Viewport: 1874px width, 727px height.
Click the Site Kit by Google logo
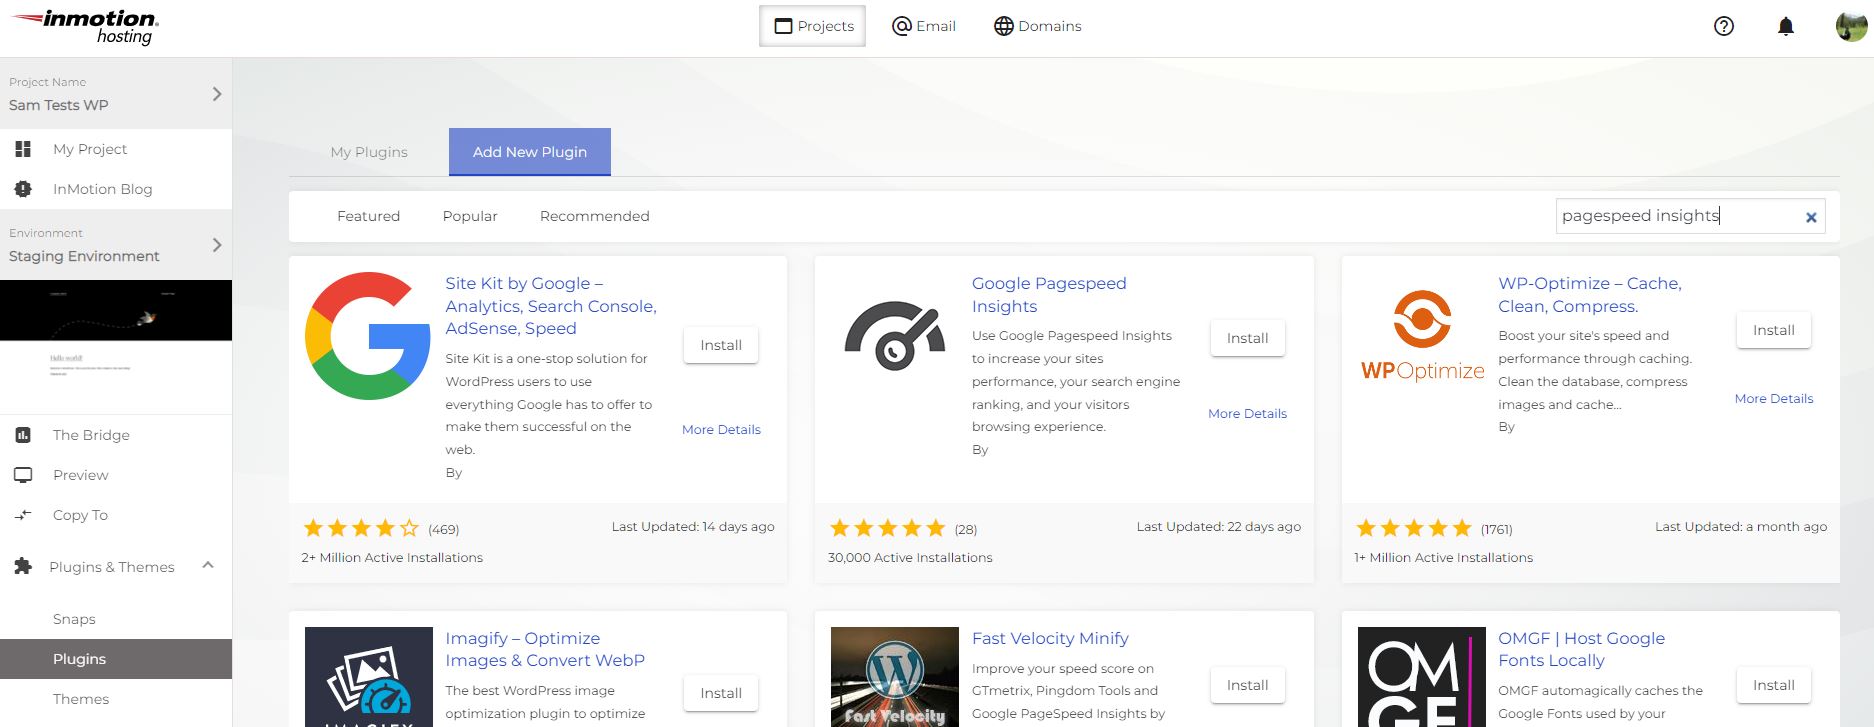tap(367, 336)
